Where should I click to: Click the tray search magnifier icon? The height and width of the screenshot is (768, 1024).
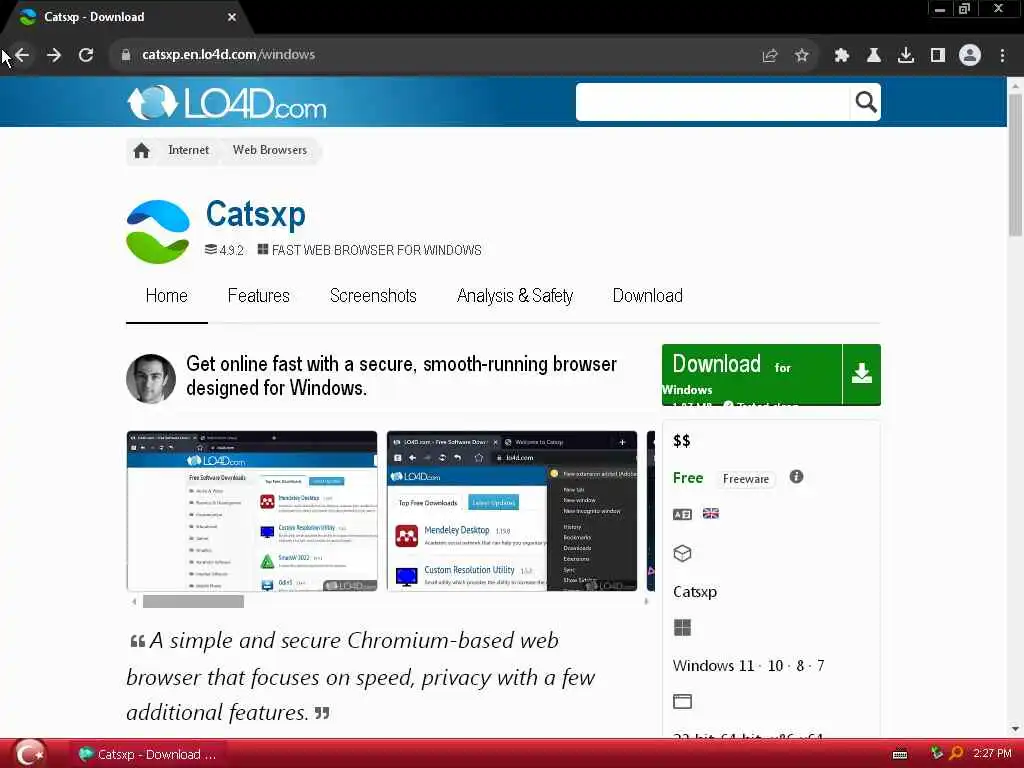[956, 754]
